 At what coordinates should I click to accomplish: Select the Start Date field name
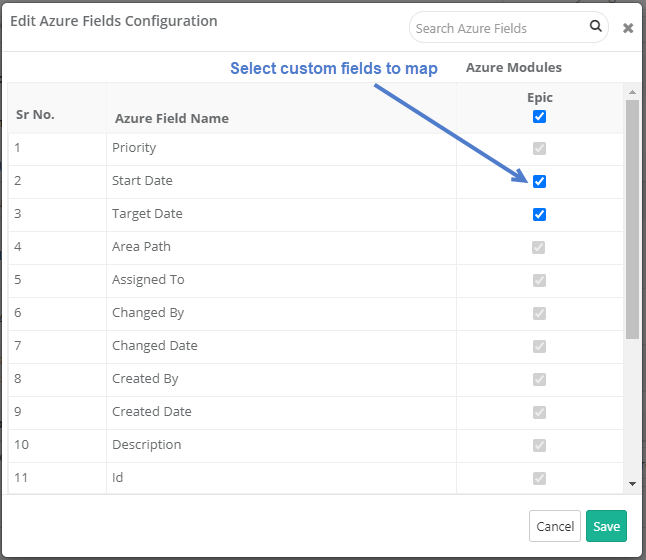coord(142,180)
